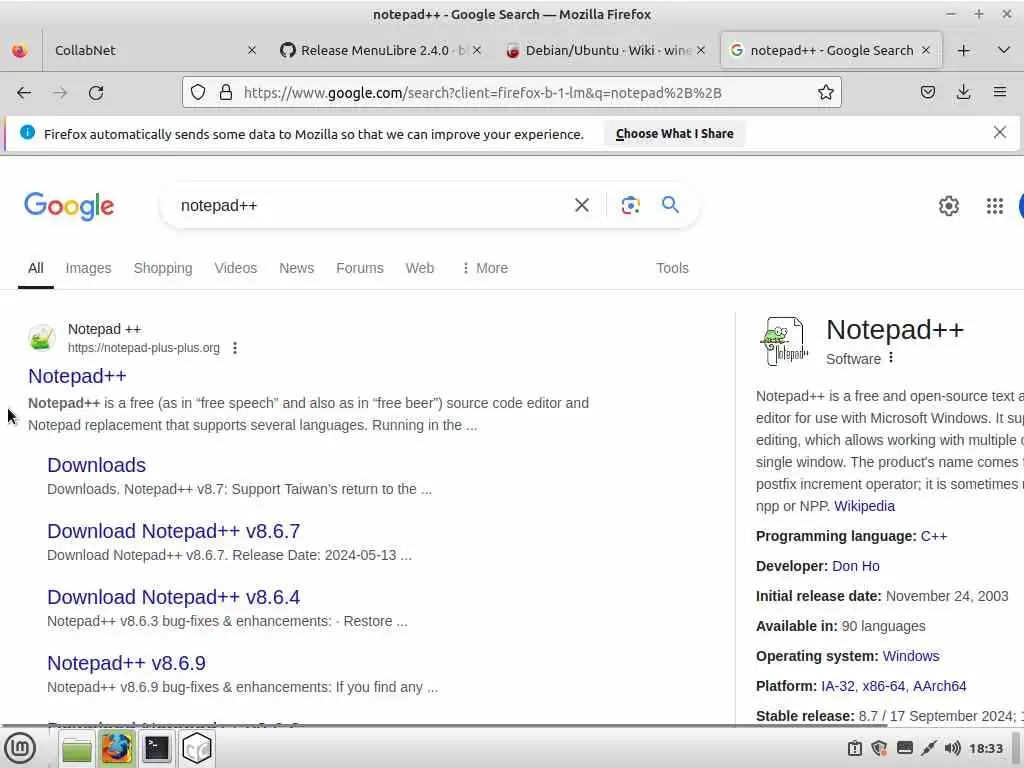Close the notepad++ Google Search tab
The image size is (1024, 768).
tap(925, 50)
